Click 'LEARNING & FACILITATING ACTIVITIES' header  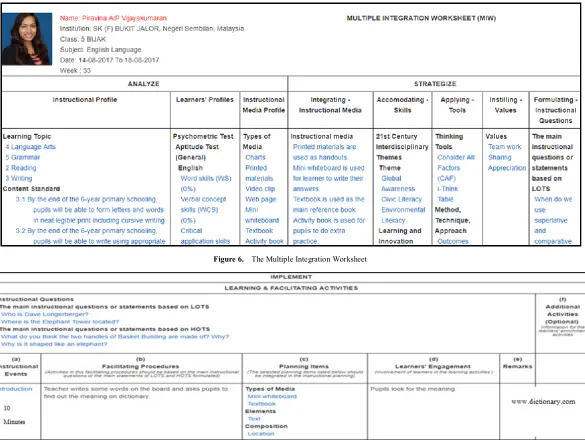(x=291, y=288)
